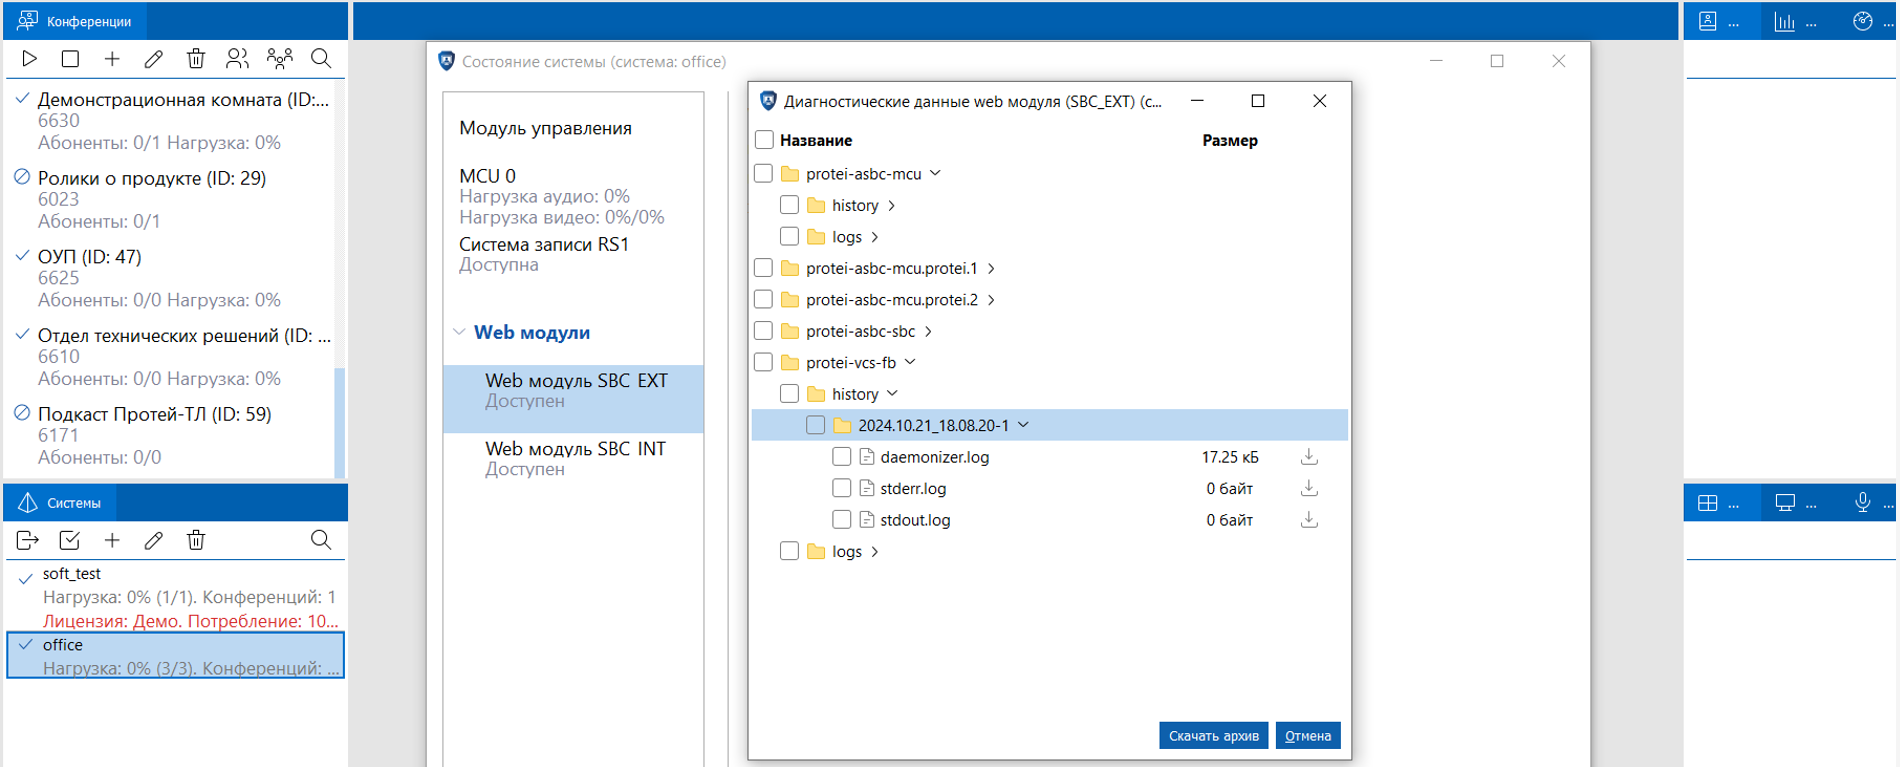Expand protei-asbc-sbc folder chevron
Image resolution: width=1900 pixels, height=767 pixels.
[x=928, y=331]
